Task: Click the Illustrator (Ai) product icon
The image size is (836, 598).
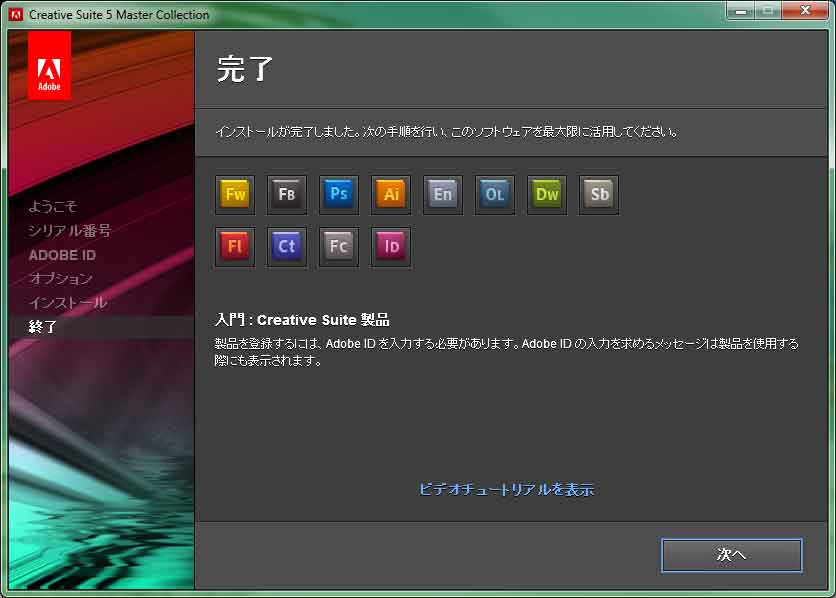Action: coord(391,195)
